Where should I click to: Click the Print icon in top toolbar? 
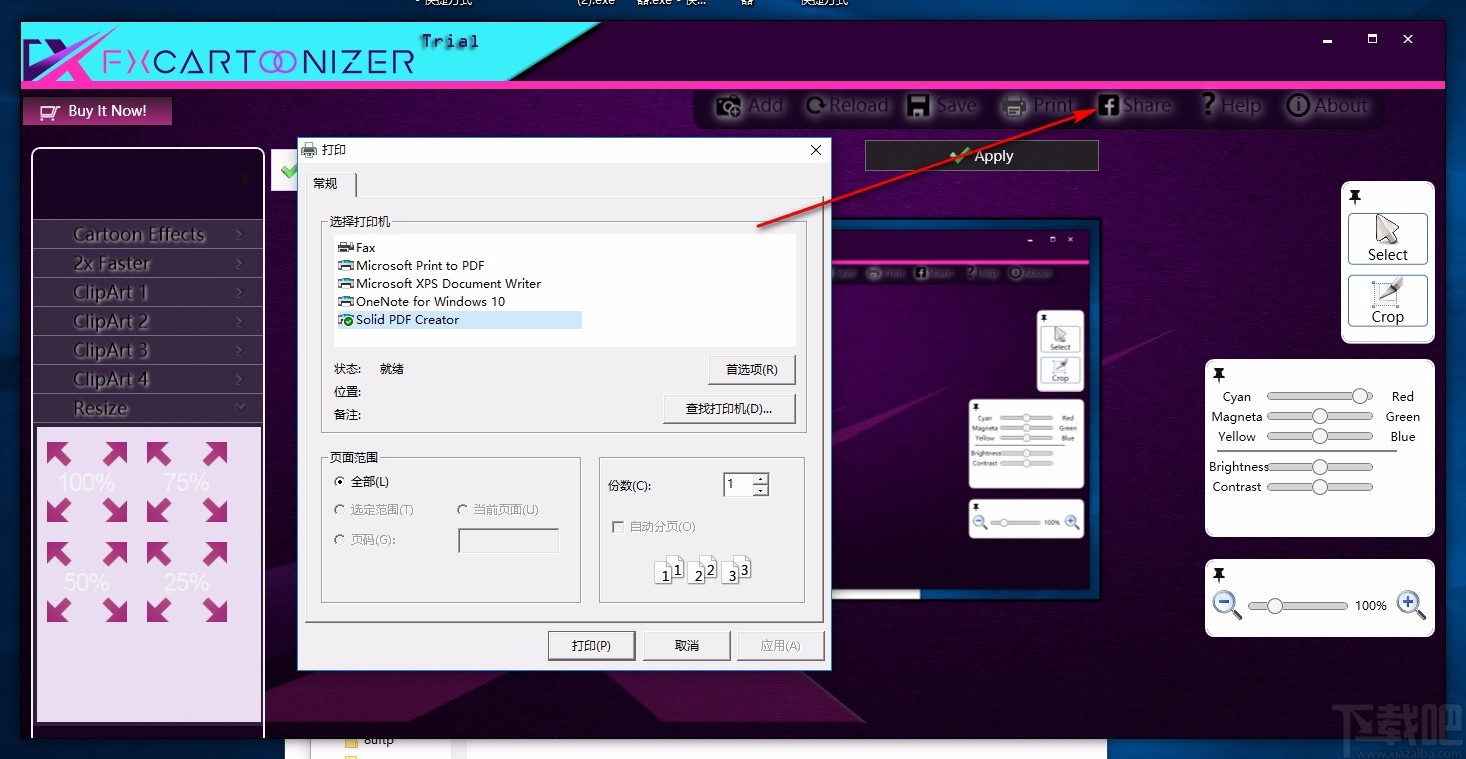1014,105
